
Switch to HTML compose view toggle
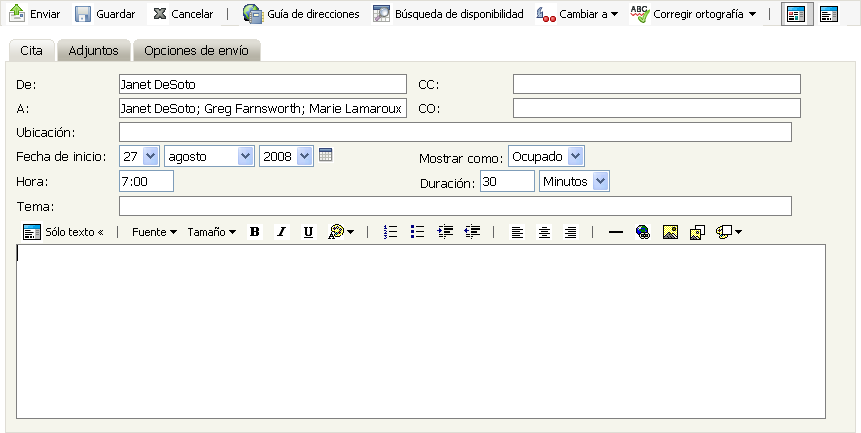coord(796,14)
